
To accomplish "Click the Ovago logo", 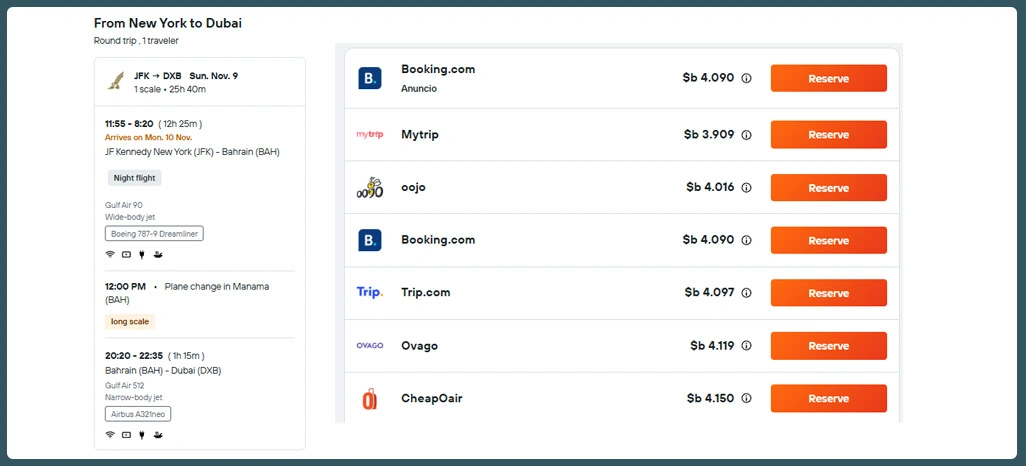I will click(x=370, y=346).
